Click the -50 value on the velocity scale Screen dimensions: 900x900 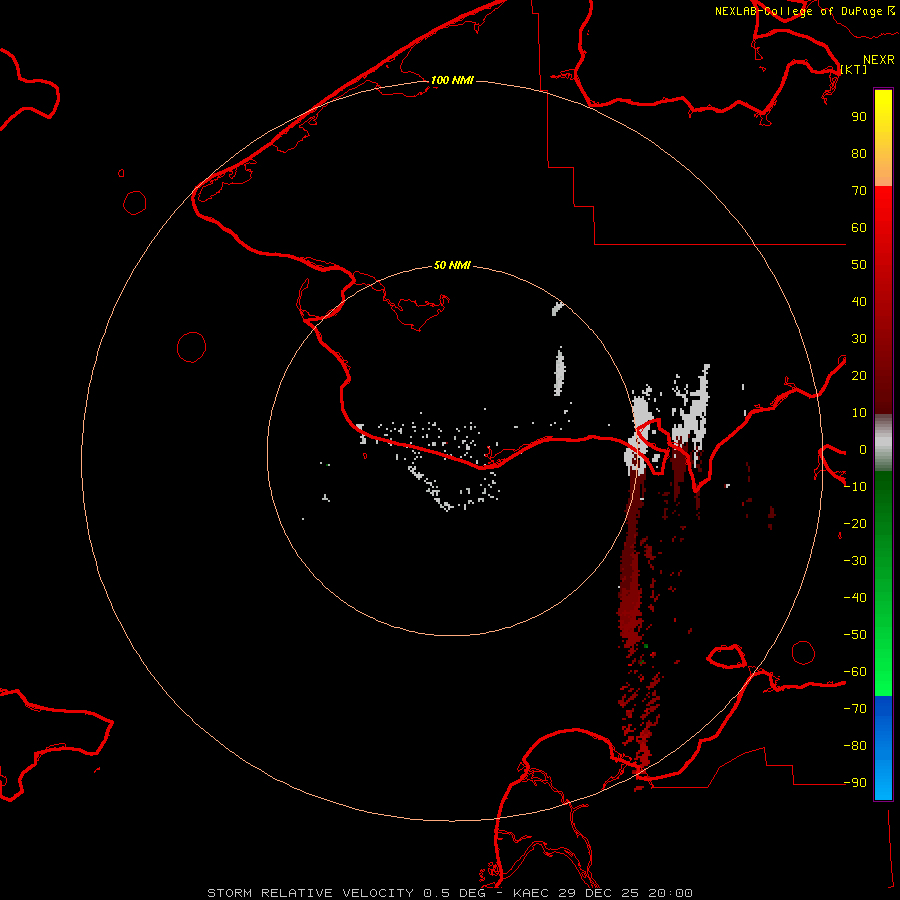tap(855, 635)
